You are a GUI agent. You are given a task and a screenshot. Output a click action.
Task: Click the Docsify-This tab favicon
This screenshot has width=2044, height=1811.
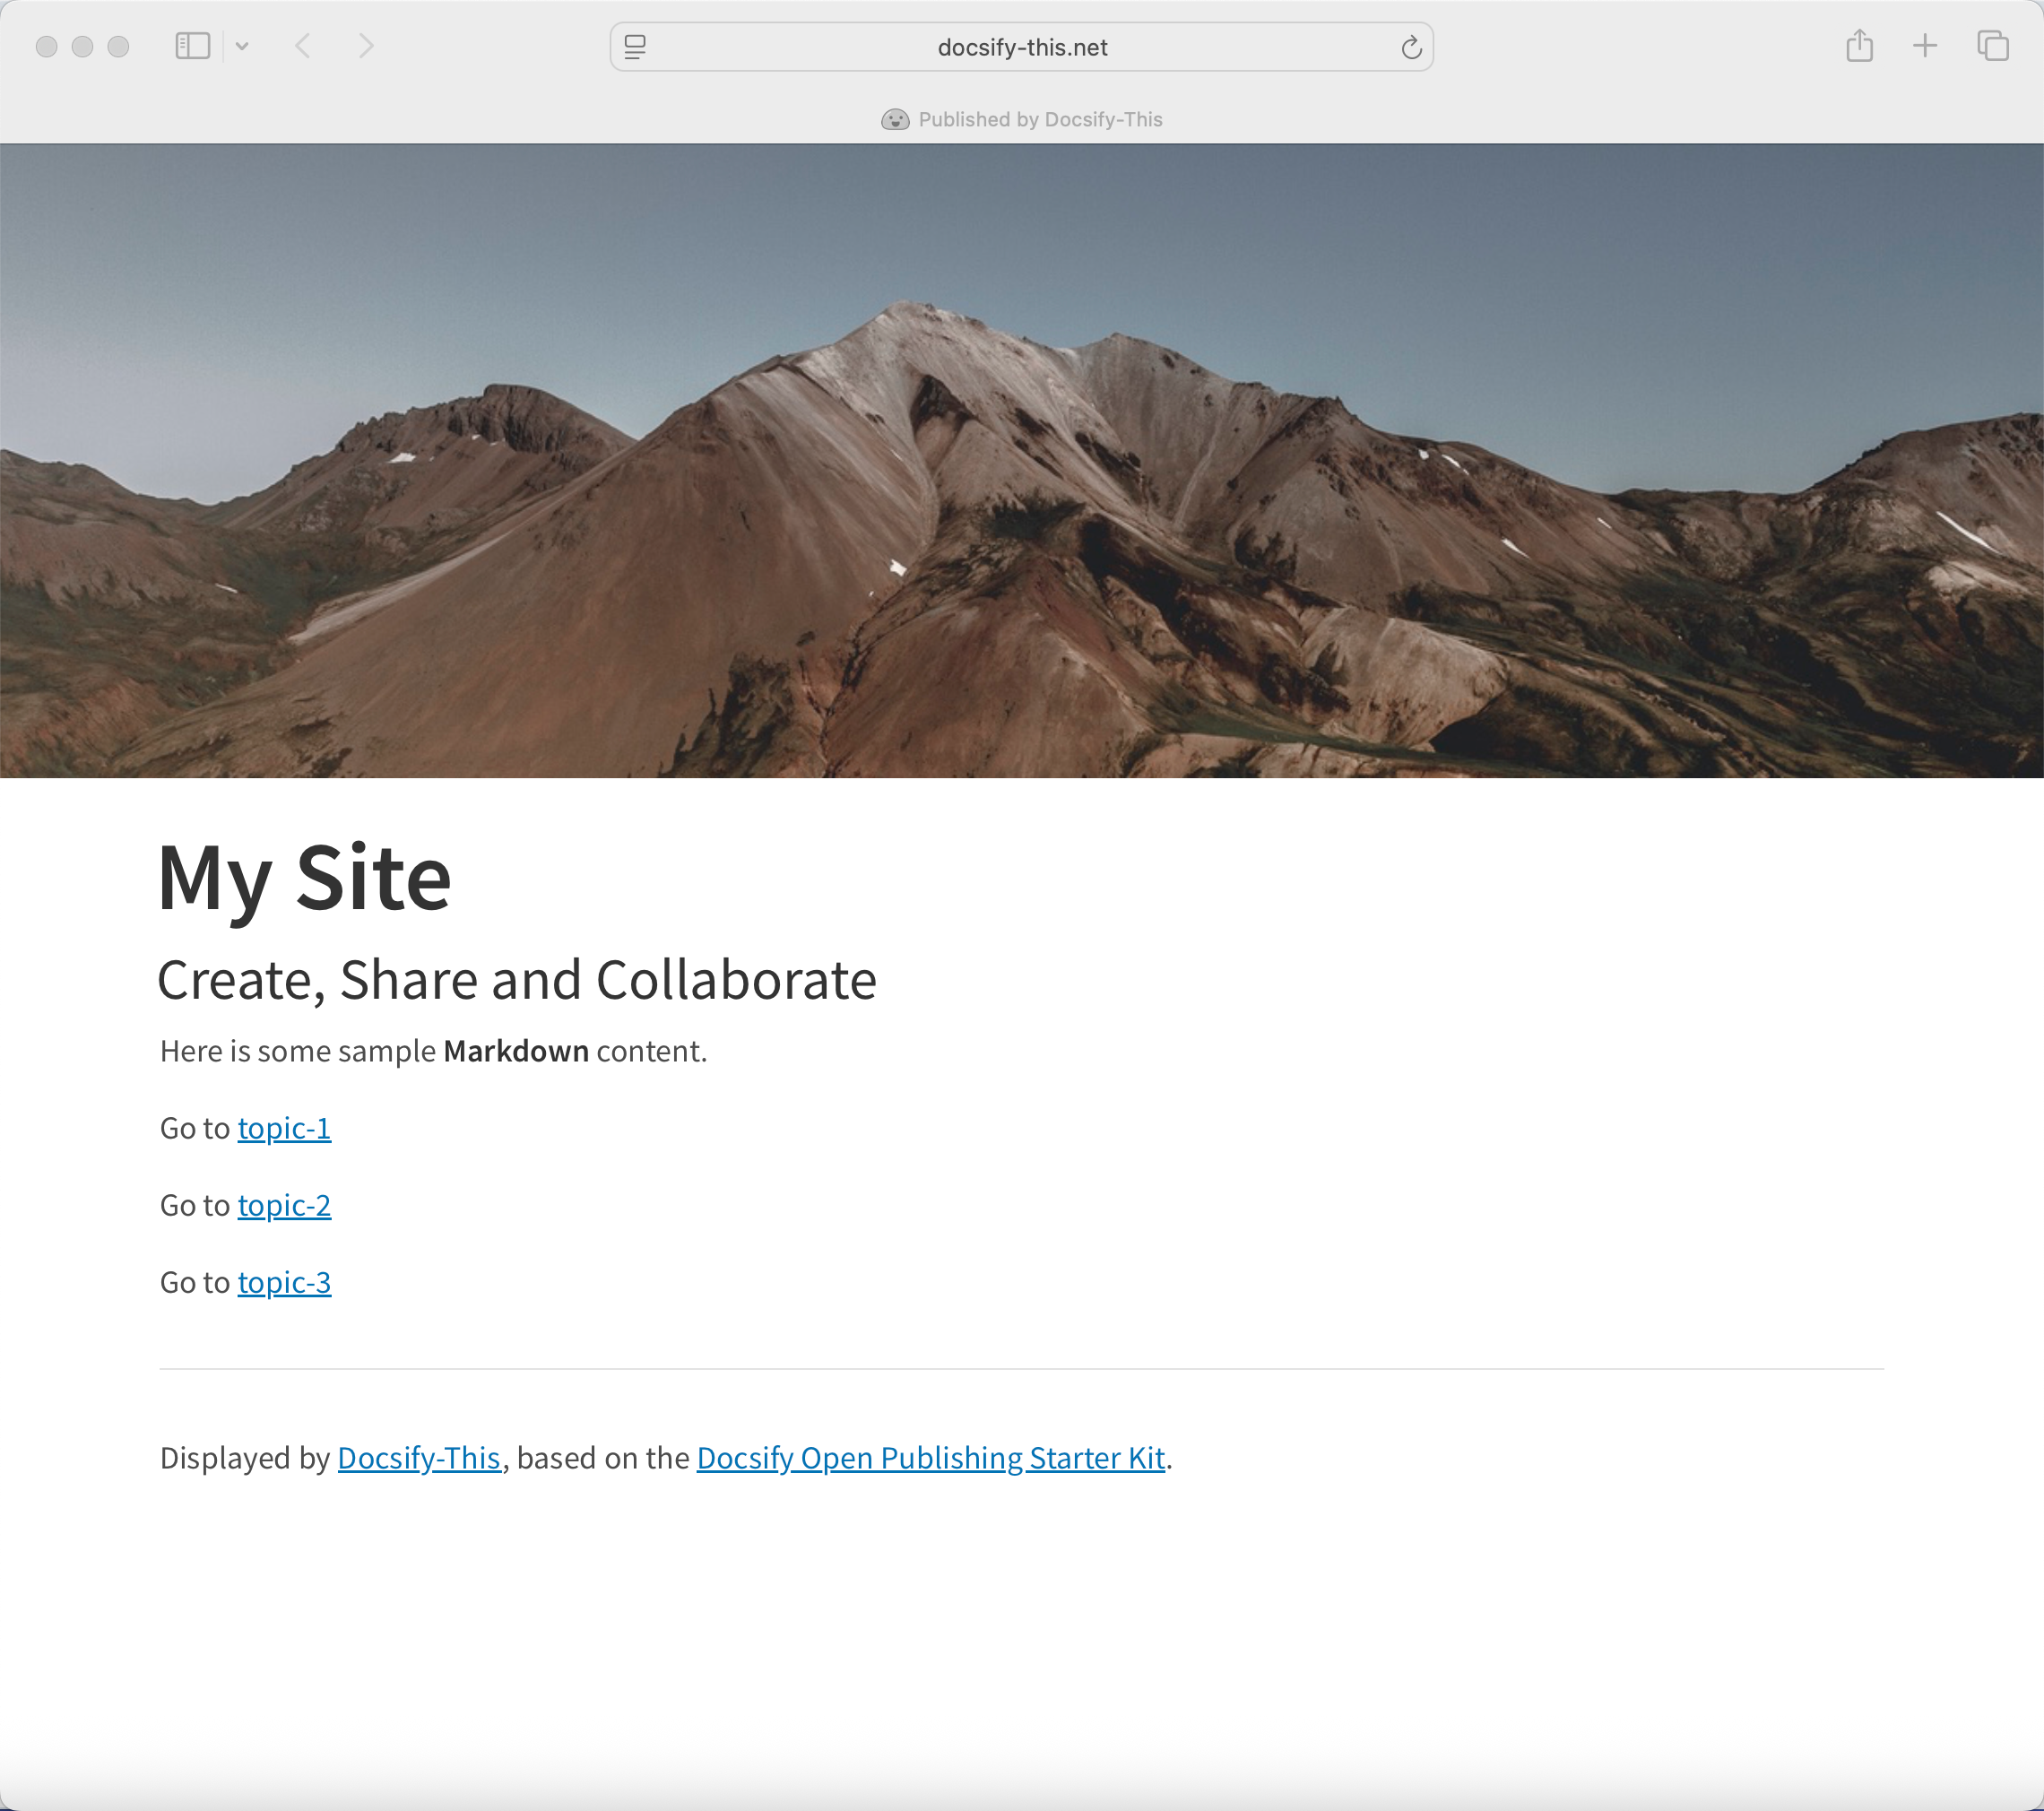pos(895,120)
